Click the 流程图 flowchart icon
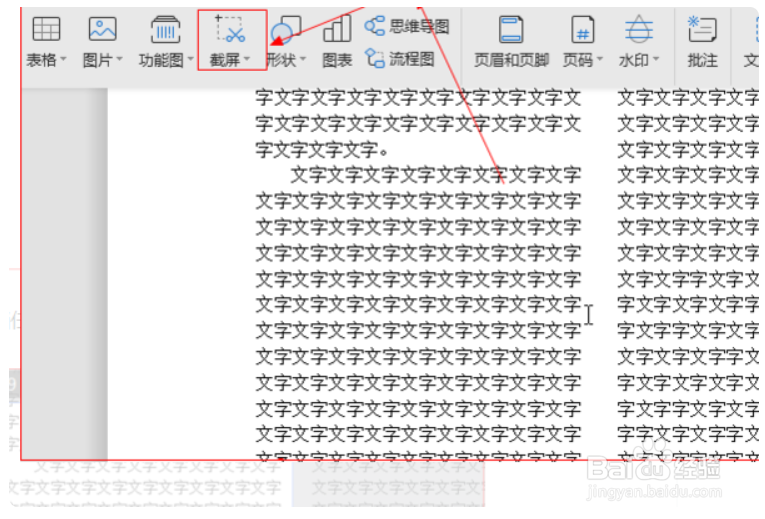 (375, 59)
